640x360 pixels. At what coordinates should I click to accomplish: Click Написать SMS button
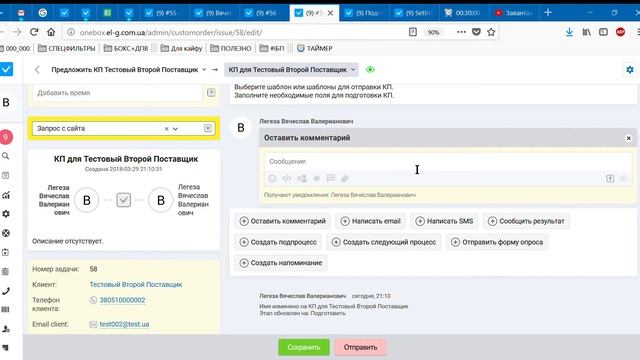pyautogui.click(x=444, y=221)
